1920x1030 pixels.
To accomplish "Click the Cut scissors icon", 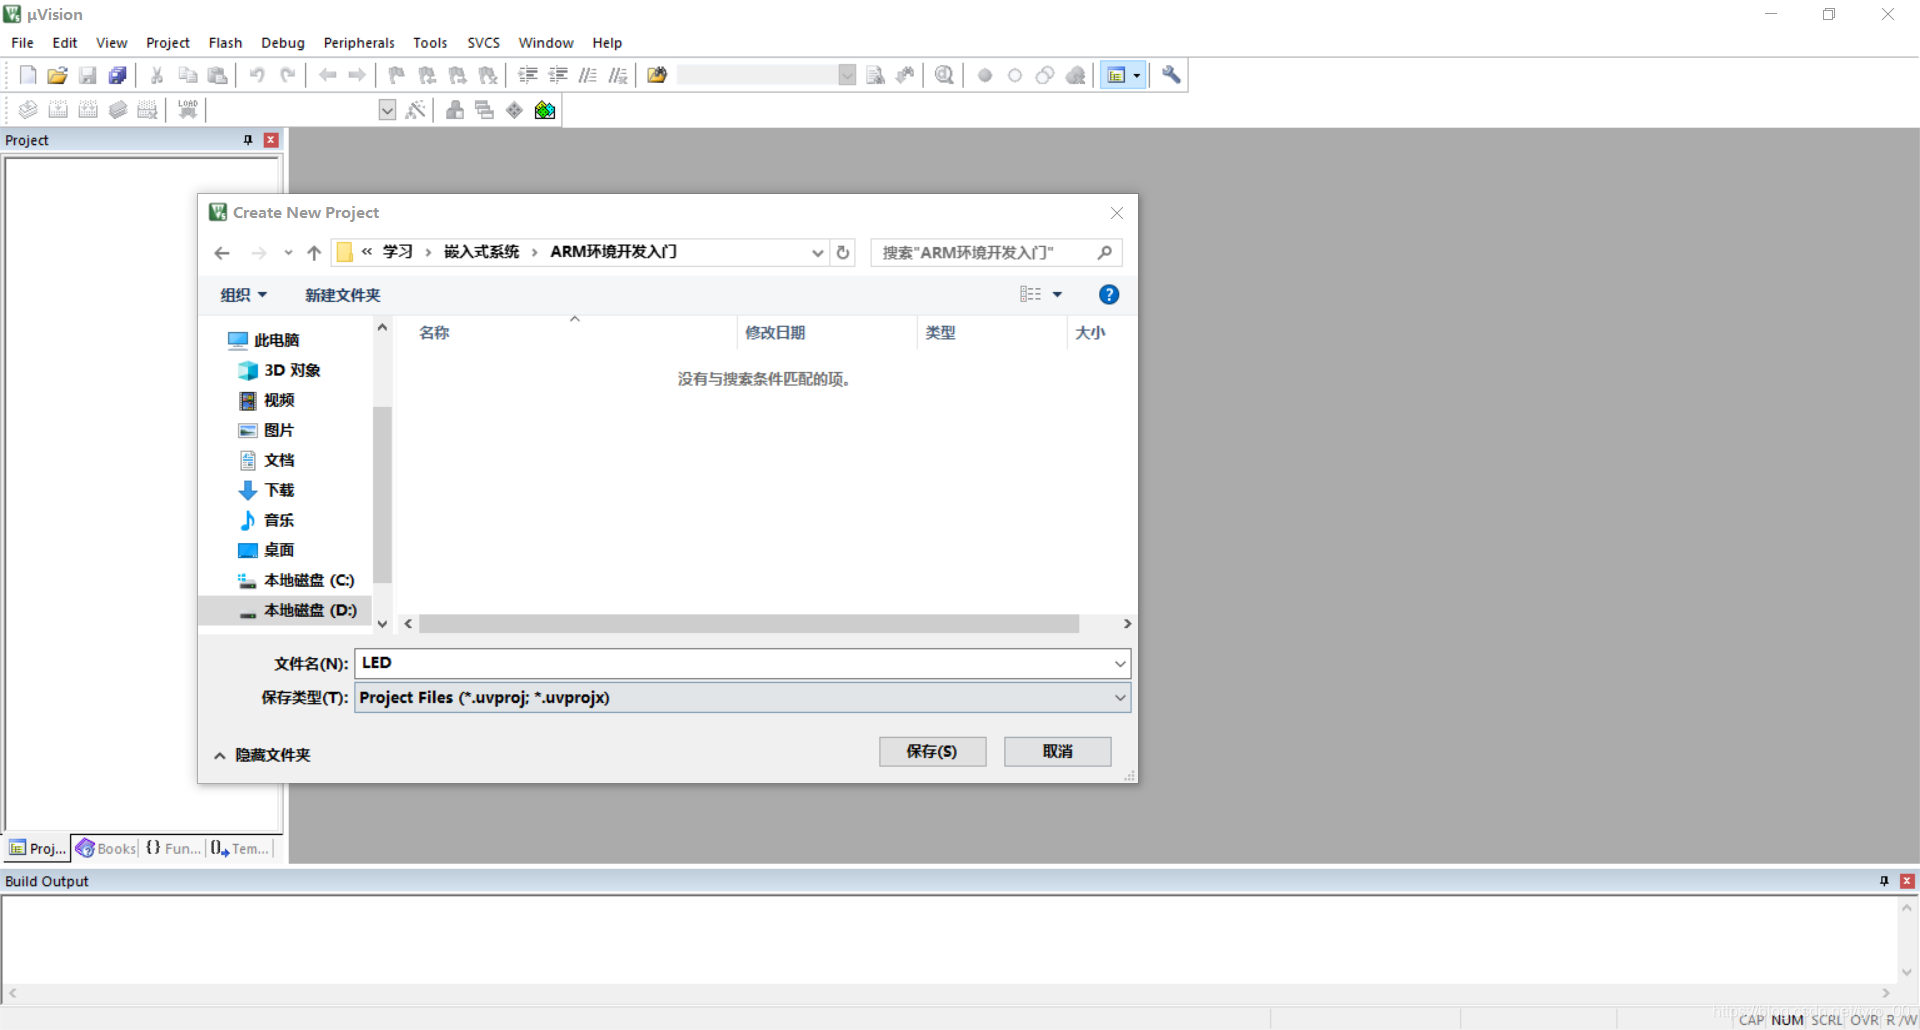I will point(157,75).
